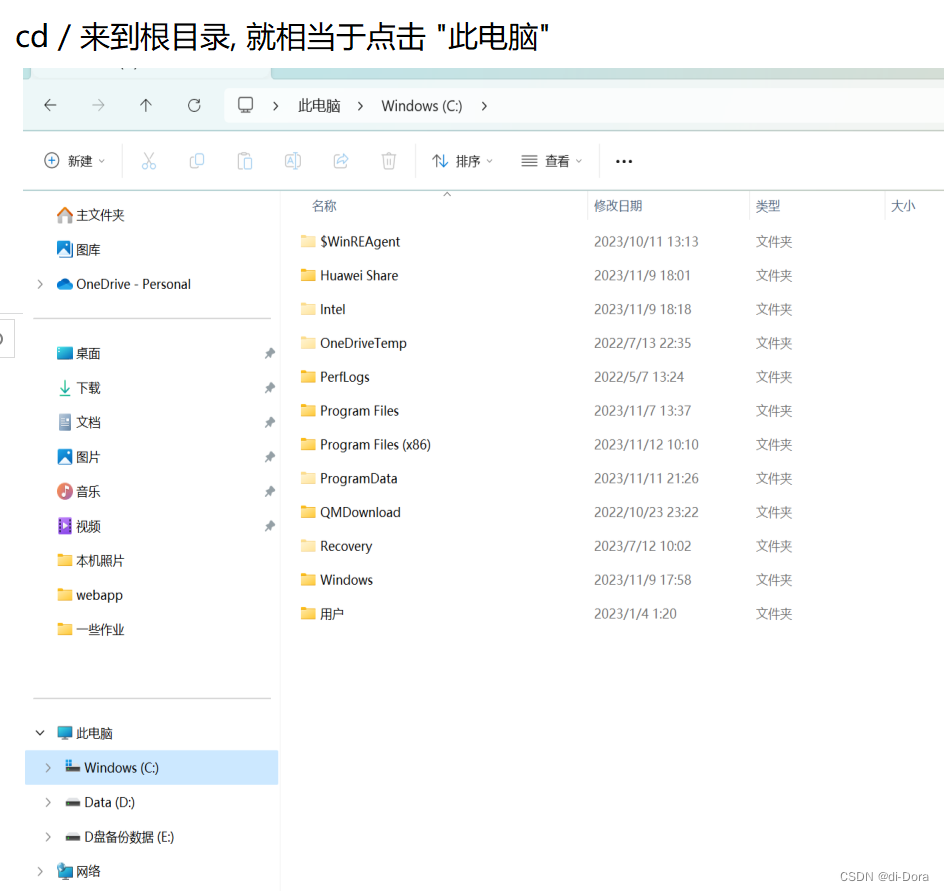Refresh the current folder view
Image resolution: width=944 pixels, height=891 pixels.
tap(194, 105)
